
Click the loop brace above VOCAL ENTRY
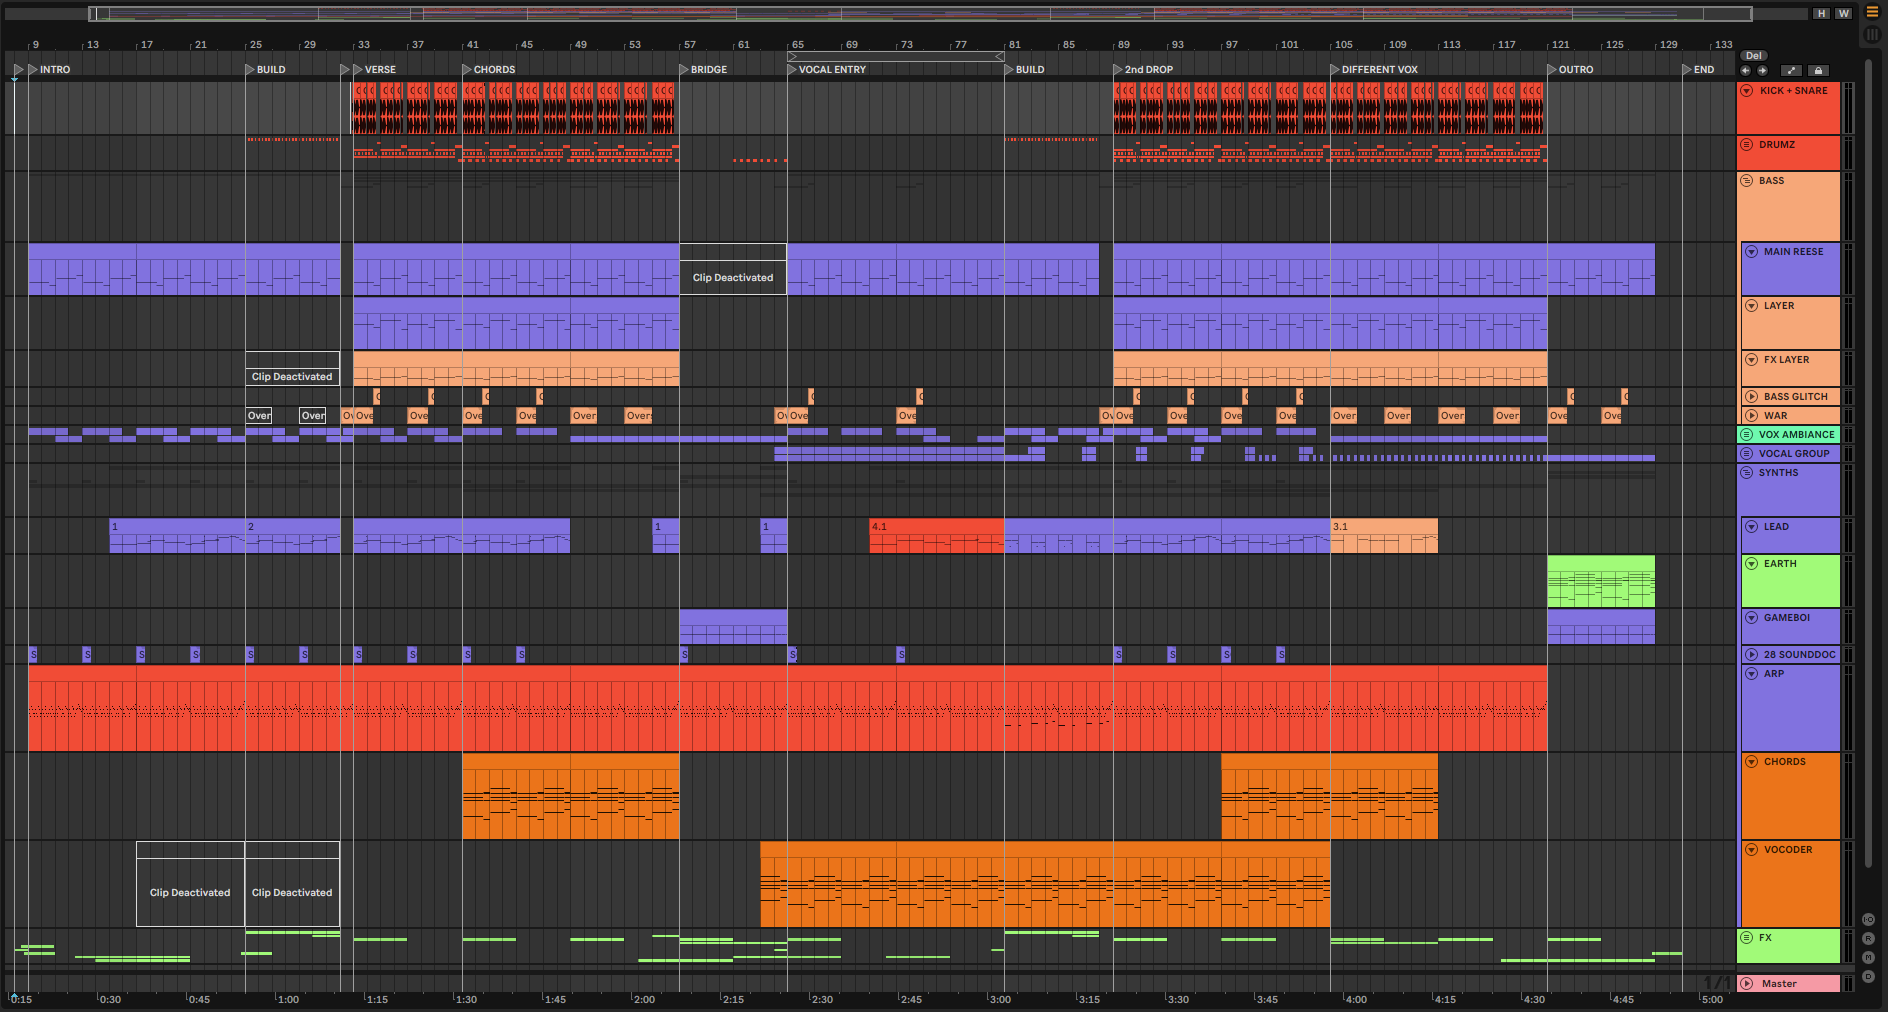(x=896, y=57)
